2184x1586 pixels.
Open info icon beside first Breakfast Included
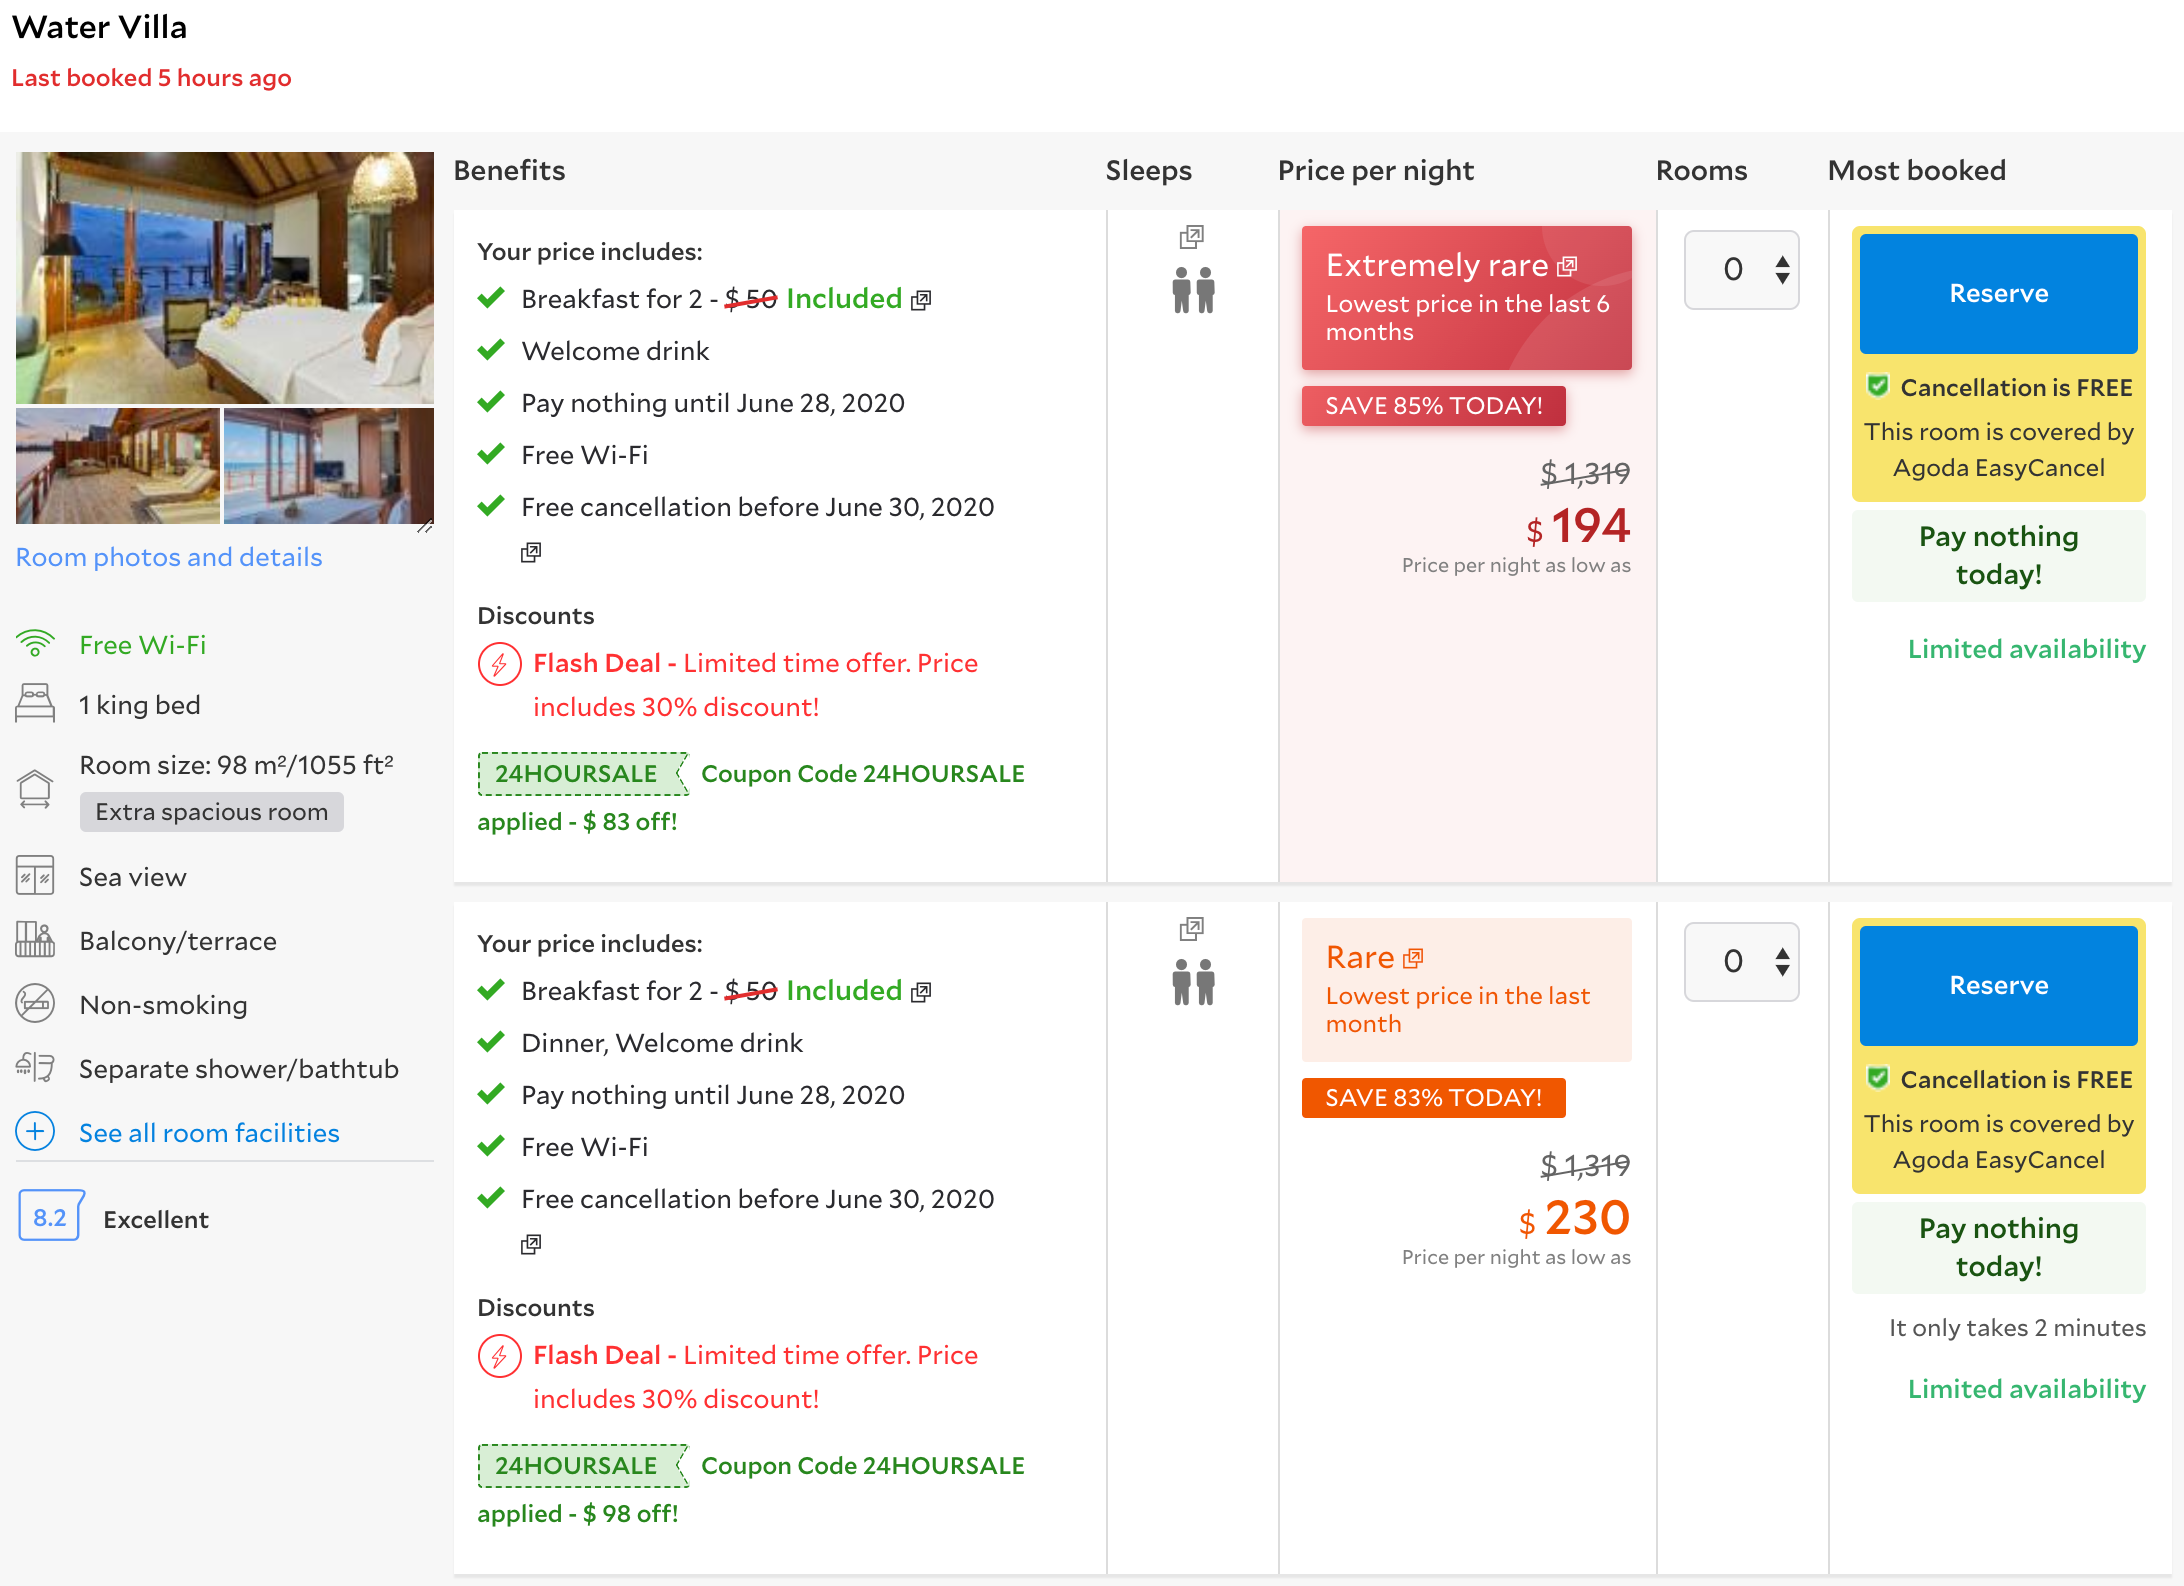click(x=921, y=300)
